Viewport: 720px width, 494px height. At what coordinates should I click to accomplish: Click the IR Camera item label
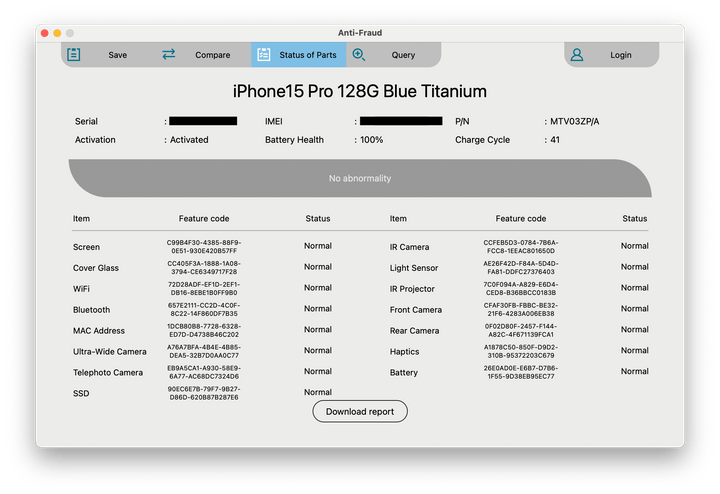pos(410,247)
